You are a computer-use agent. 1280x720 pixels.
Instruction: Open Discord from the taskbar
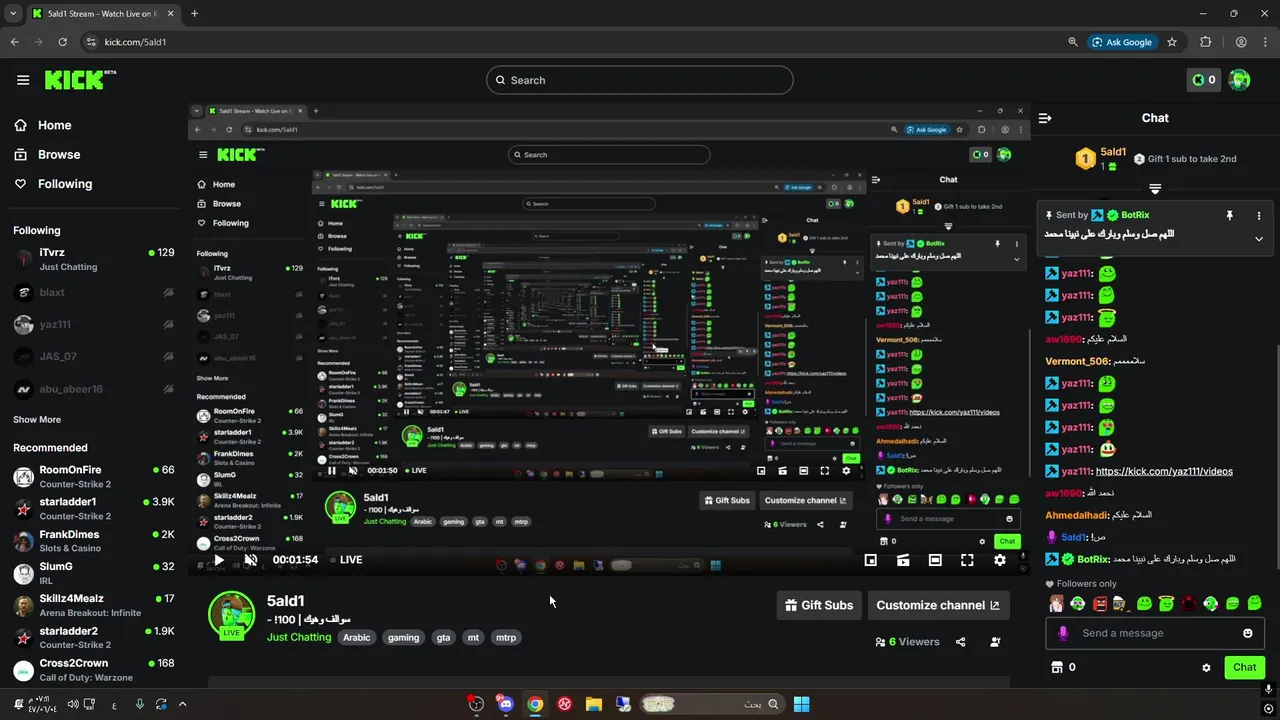coord(505,704)
